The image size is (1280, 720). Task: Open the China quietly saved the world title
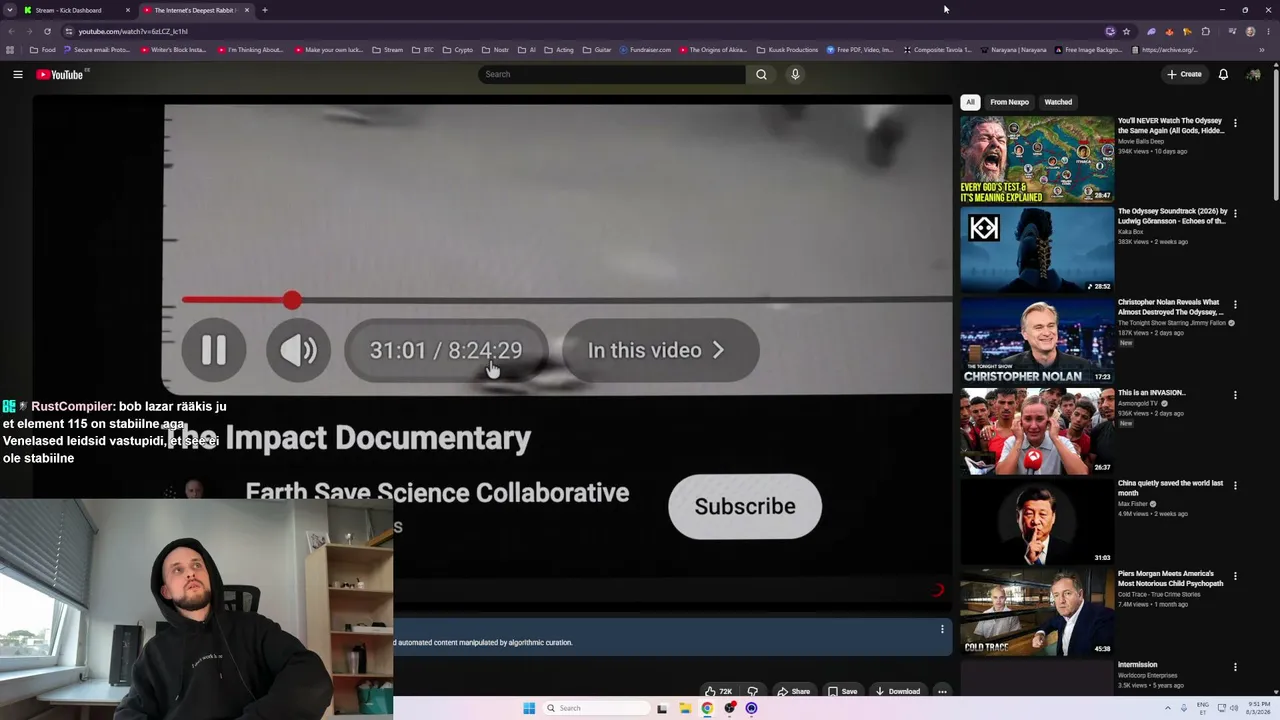click(x=1170, y=488)
